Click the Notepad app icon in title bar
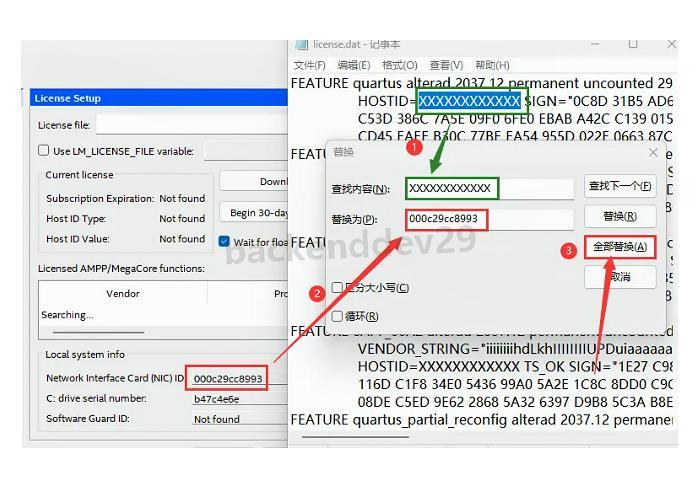Screen dimensions: 700x488 coord(301,44)
